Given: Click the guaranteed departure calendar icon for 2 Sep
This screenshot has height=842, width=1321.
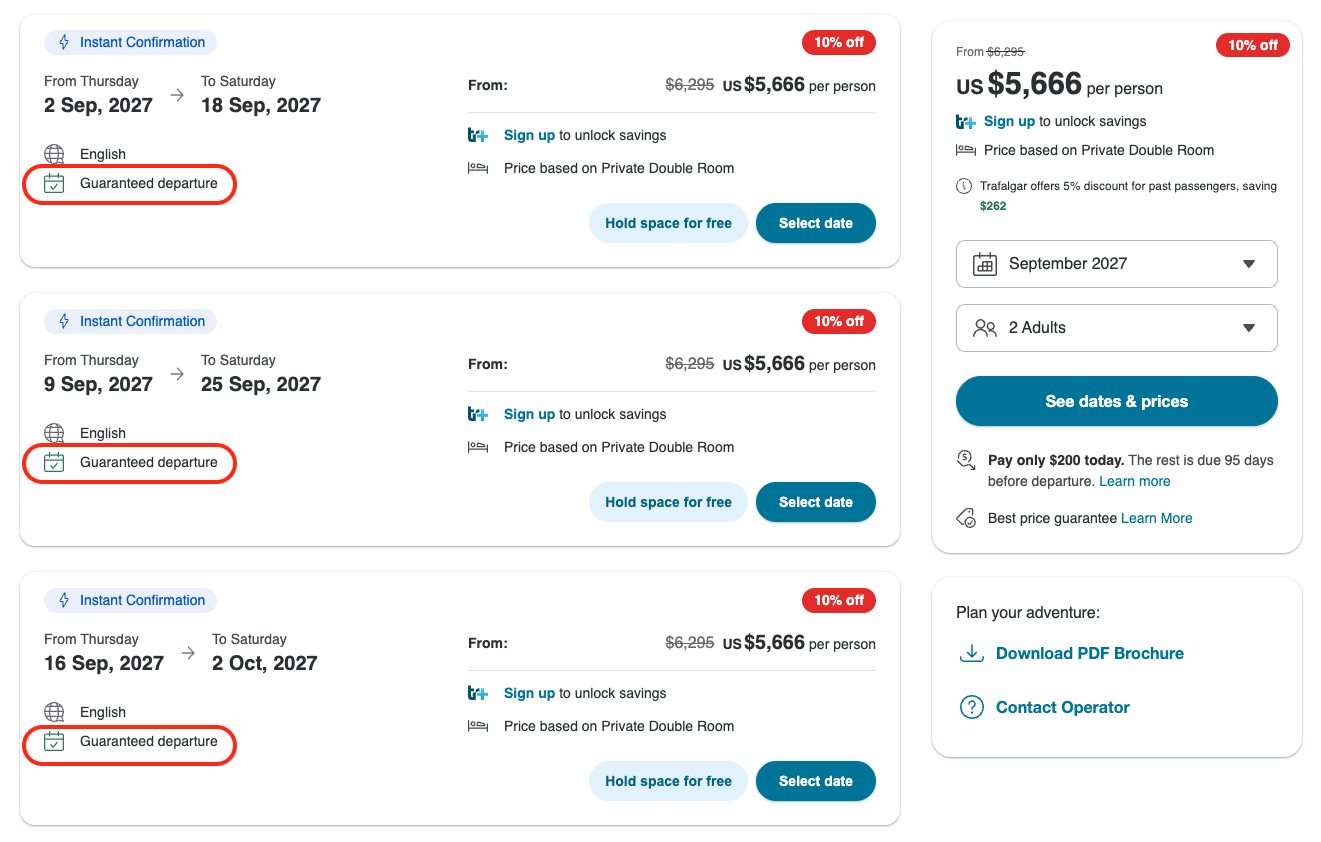Looking at the screenshot, I should coord(54,183).
